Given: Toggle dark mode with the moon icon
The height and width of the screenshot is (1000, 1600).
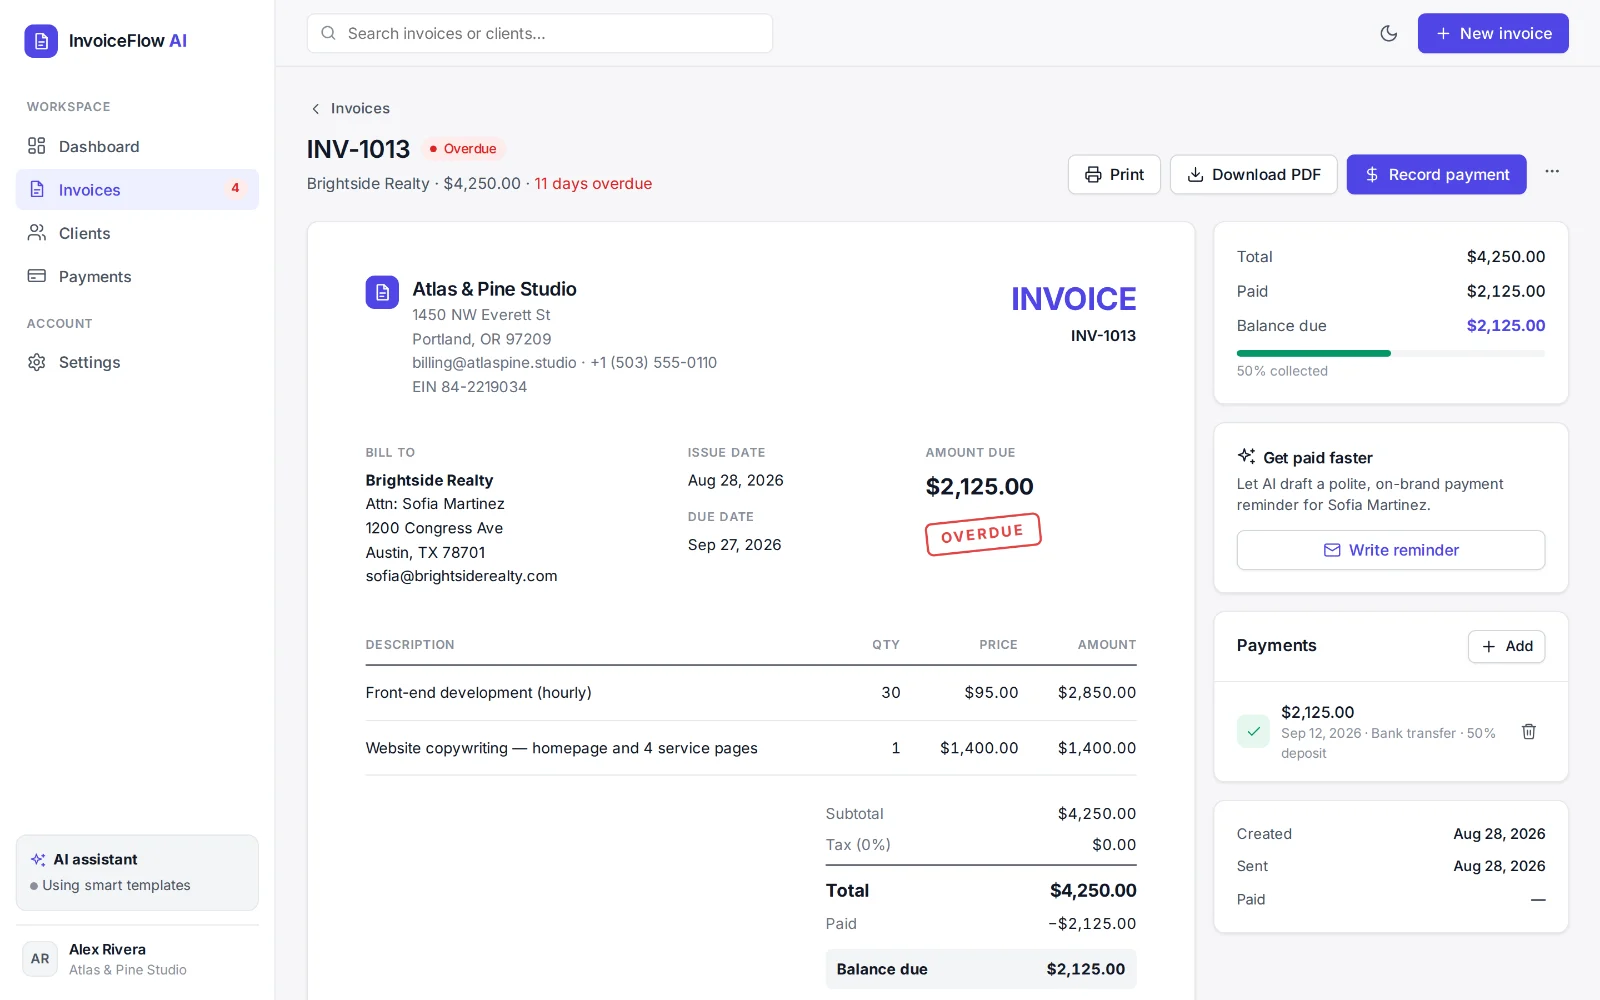Looking at the screenshot, I should pyautogui.click(x=1389, y=33).
